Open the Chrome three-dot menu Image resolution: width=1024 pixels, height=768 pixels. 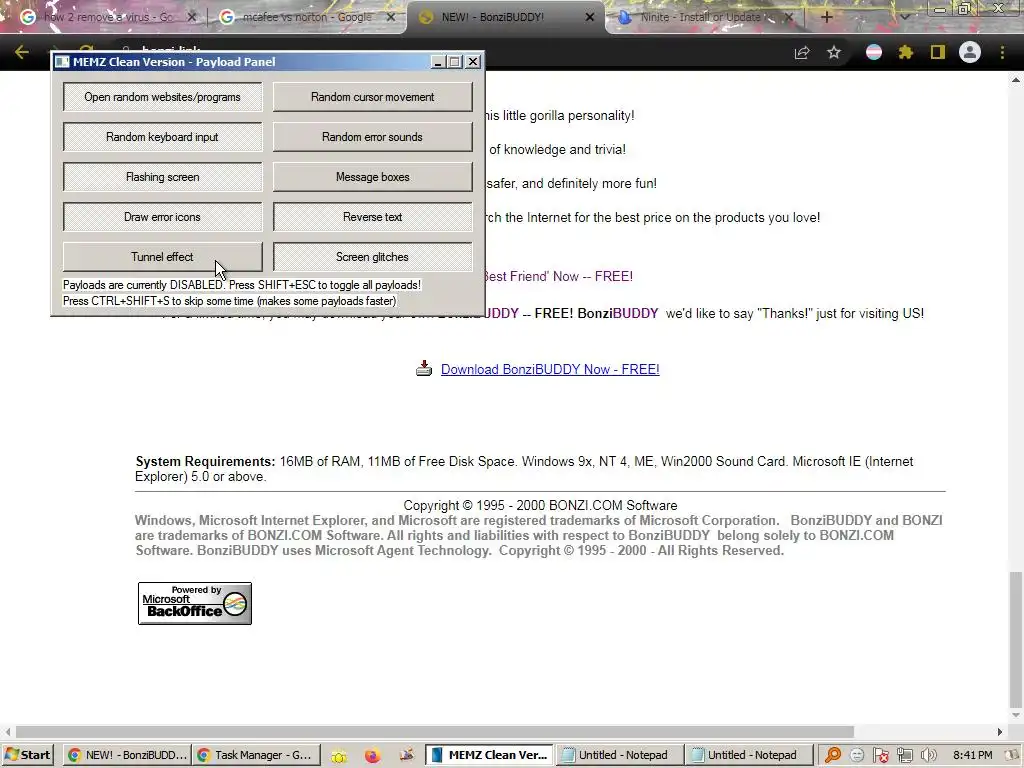click(x=1002, y=52)
